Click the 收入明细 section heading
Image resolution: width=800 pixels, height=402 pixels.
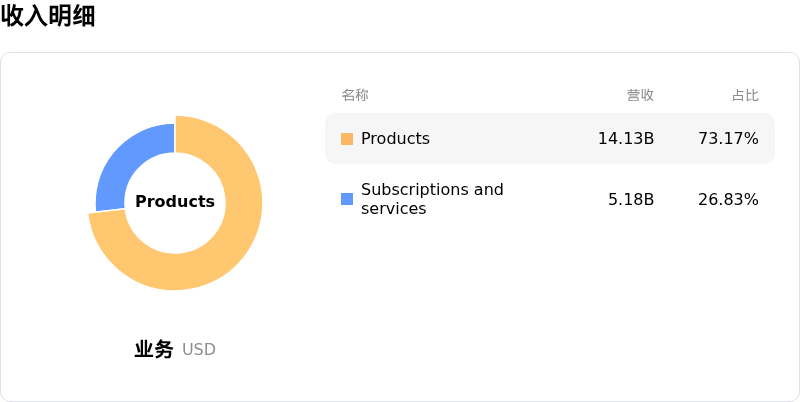(48, 16)
